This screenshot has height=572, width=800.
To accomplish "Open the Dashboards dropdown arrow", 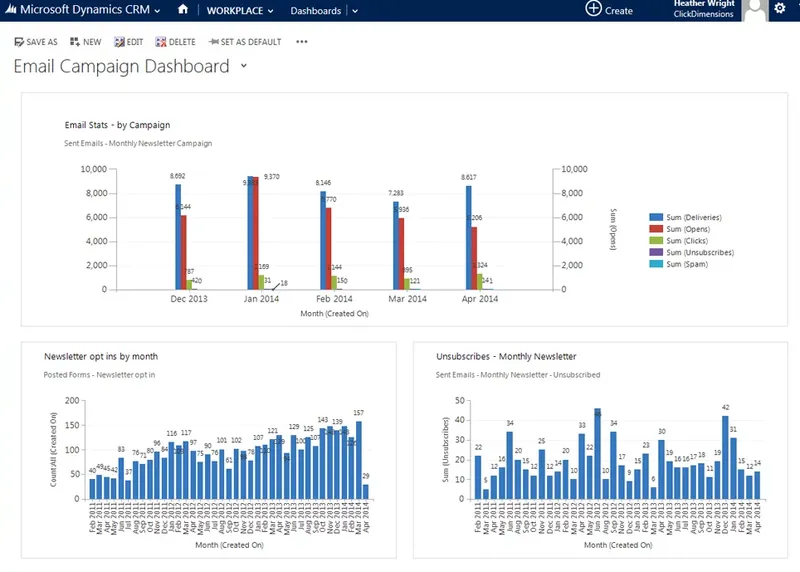I will tap(355, 11).
